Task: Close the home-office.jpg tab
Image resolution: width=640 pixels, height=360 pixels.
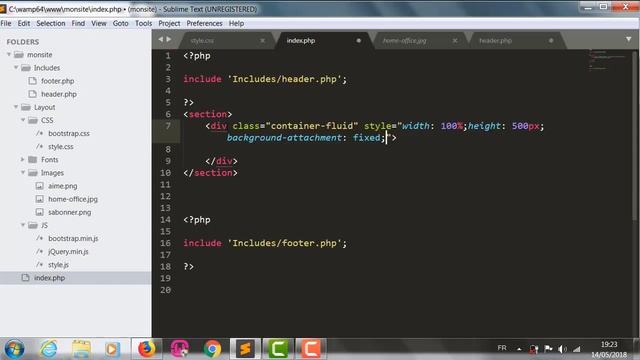Action: click(455, 40)
